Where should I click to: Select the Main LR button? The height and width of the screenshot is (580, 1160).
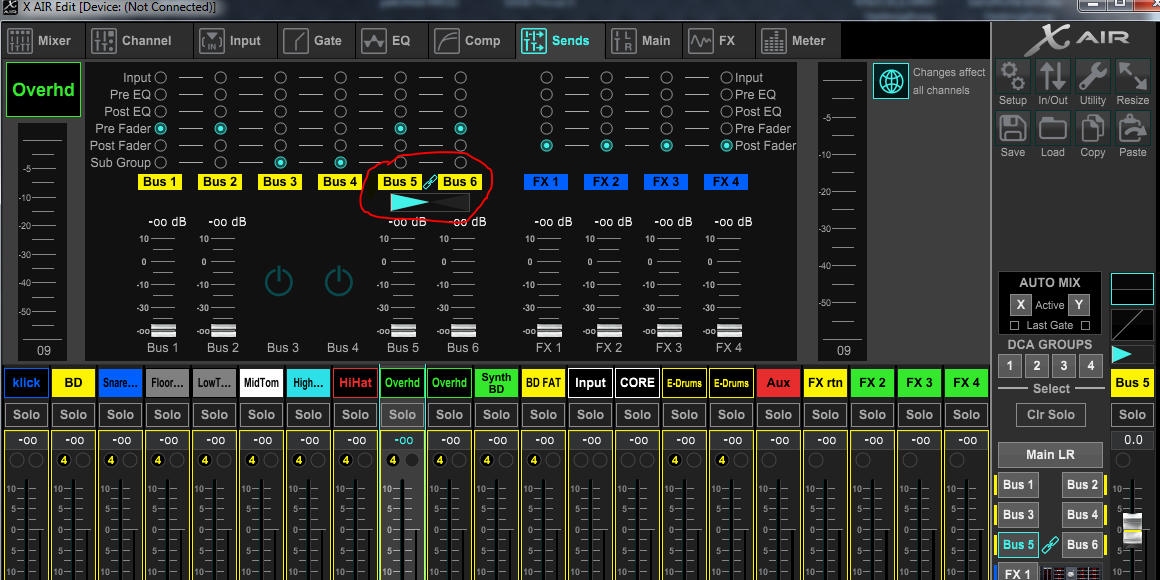pyautogui.click(x=1050, y=454)
